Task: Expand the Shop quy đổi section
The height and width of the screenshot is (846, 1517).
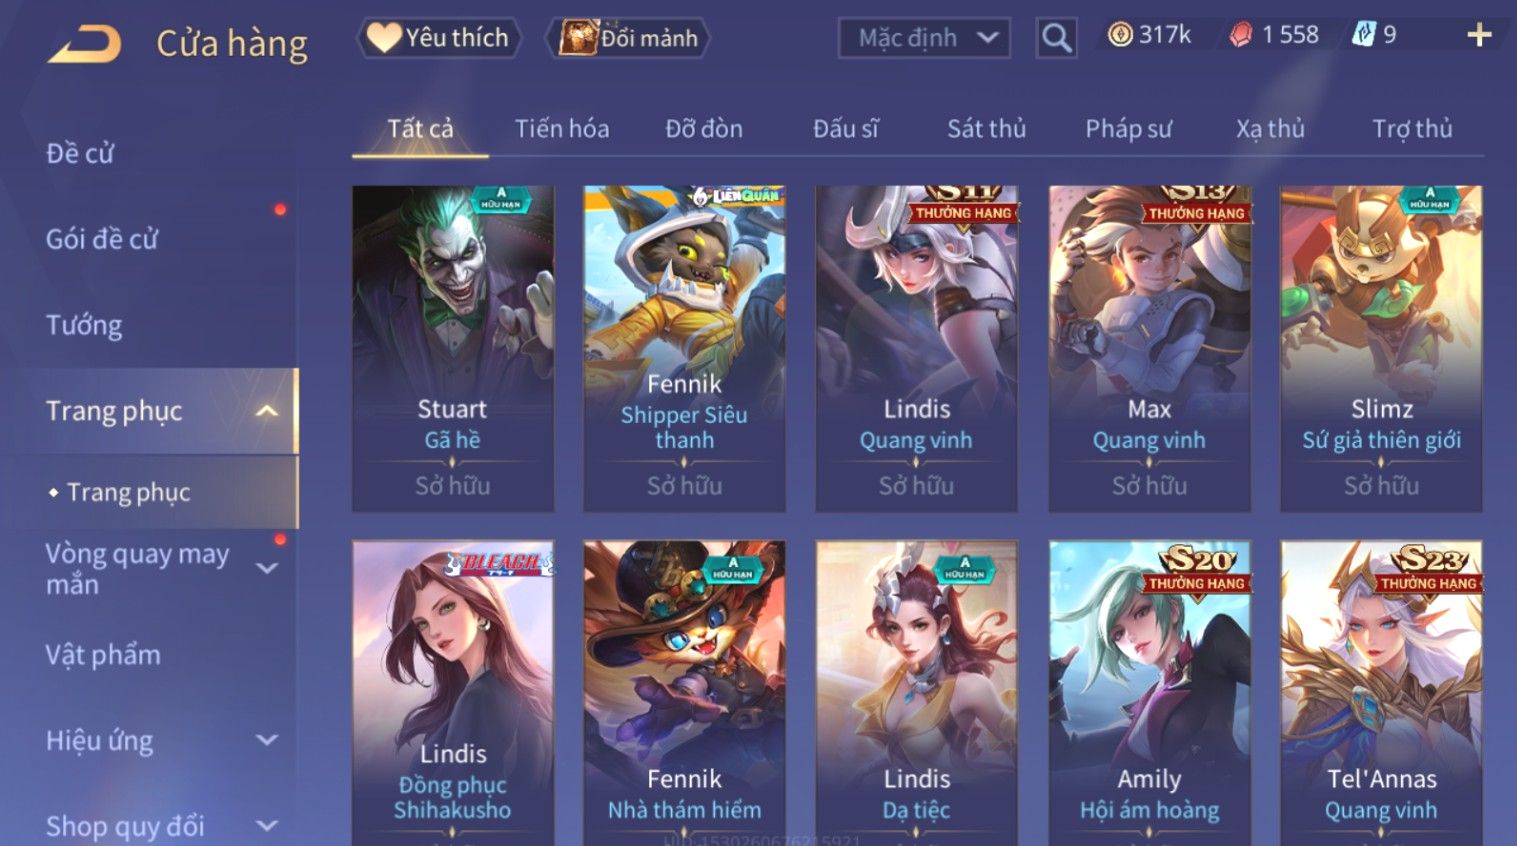Action: 267,826
